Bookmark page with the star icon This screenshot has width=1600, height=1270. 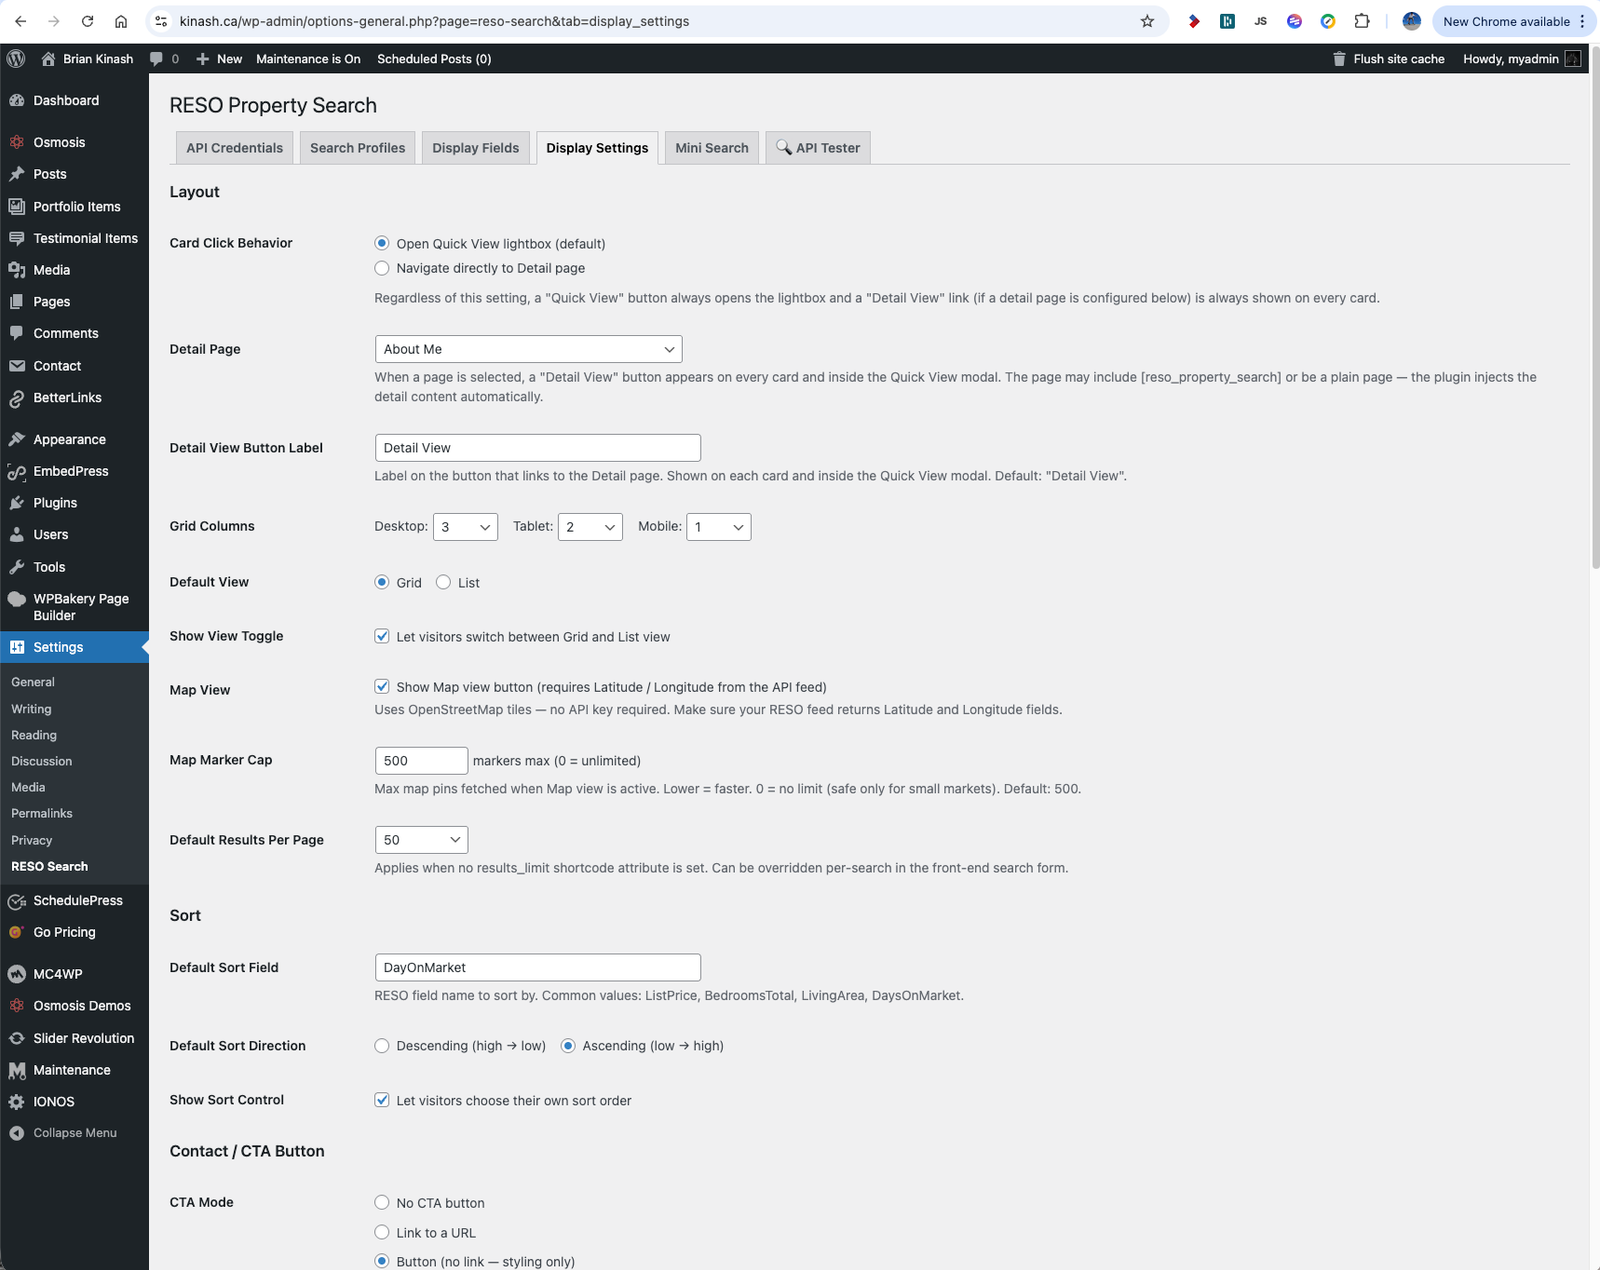[1147, 21]
